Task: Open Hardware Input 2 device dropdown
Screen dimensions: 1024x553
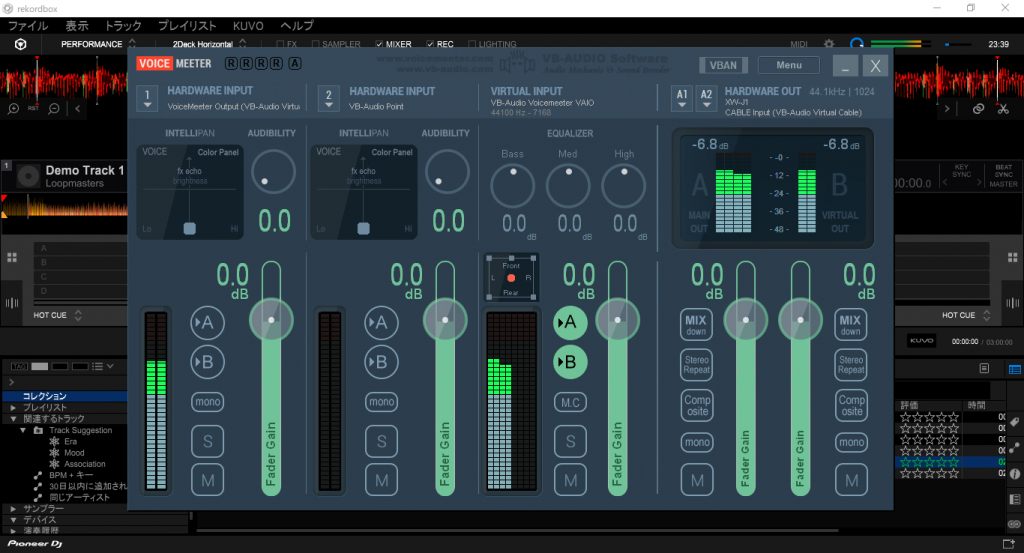Action: coord(329,99)
